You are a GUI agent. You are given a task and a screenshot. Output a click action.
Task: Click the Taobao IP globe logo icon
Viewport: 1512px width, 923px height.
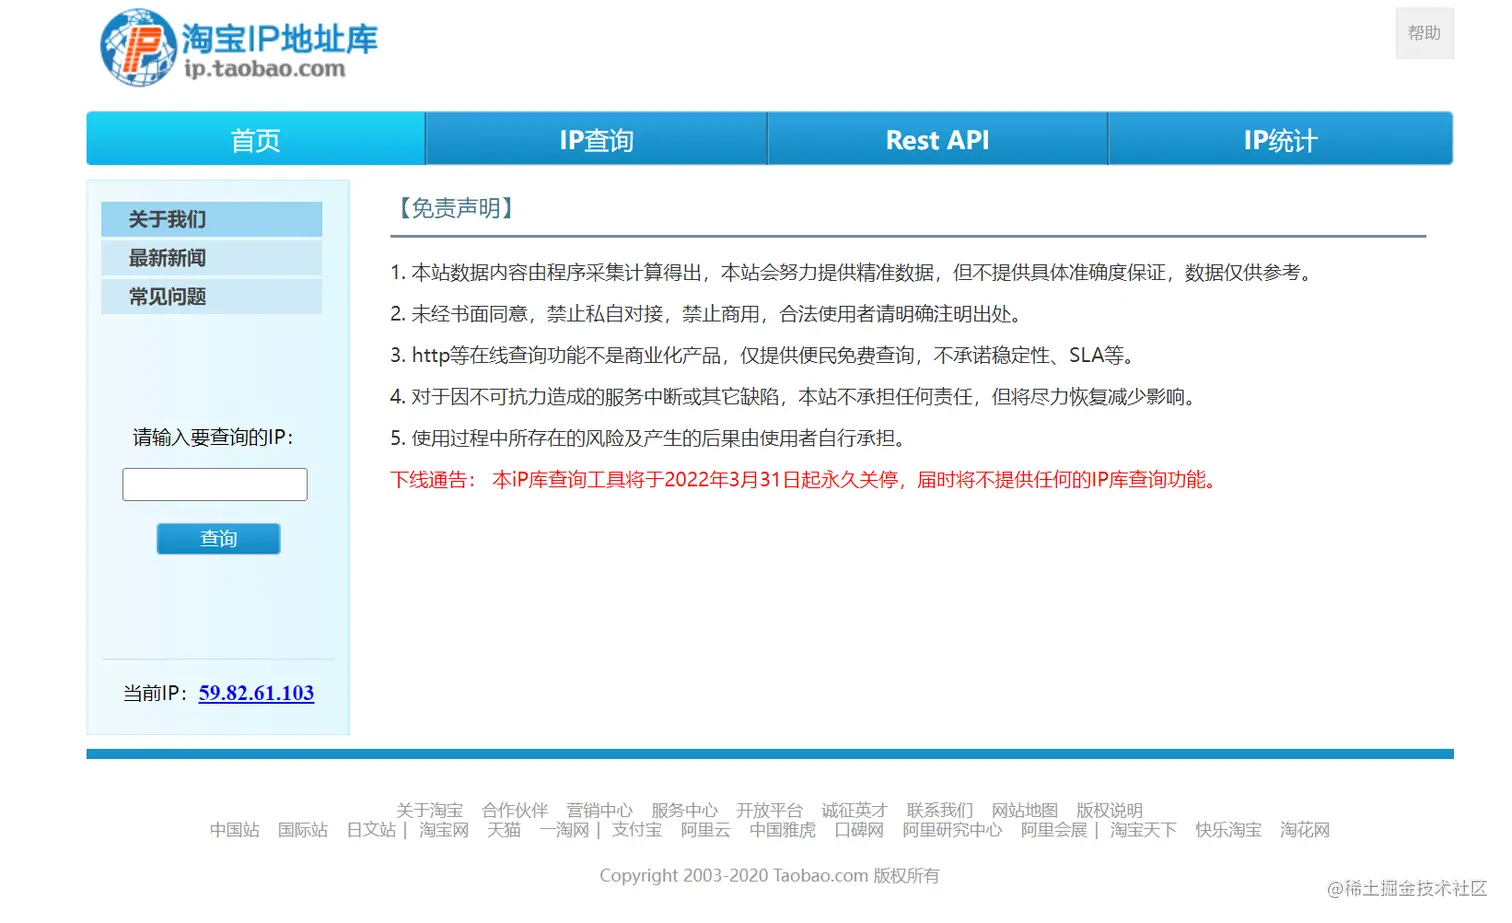[139, 47]
